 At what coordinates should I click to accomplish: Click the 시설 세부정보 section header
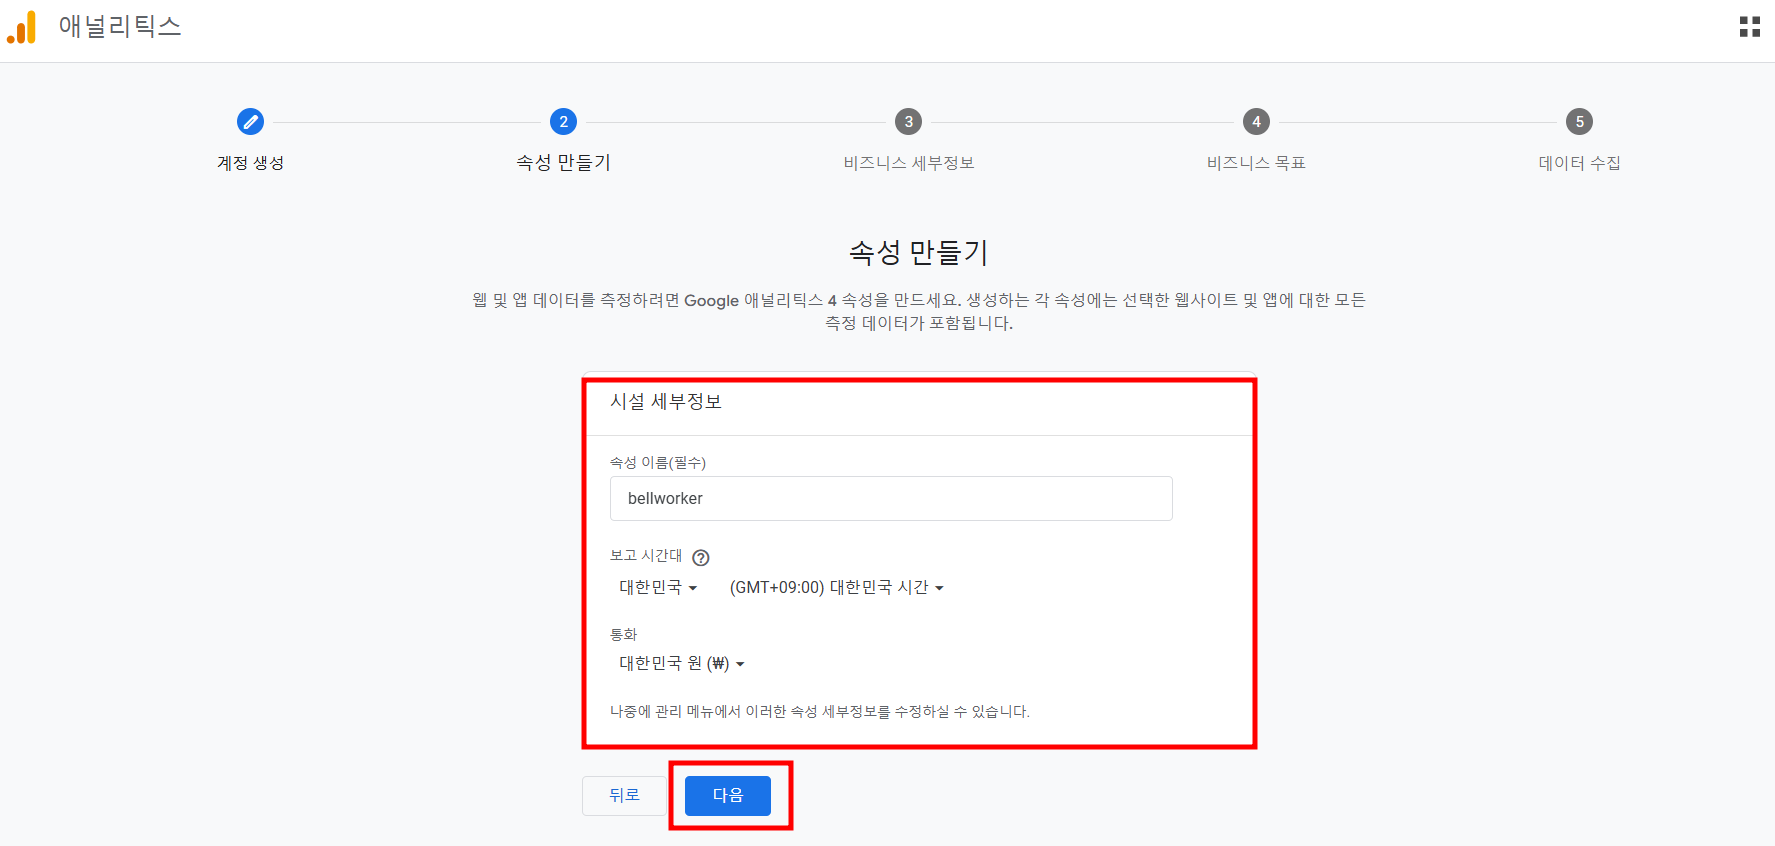[666, 402]
